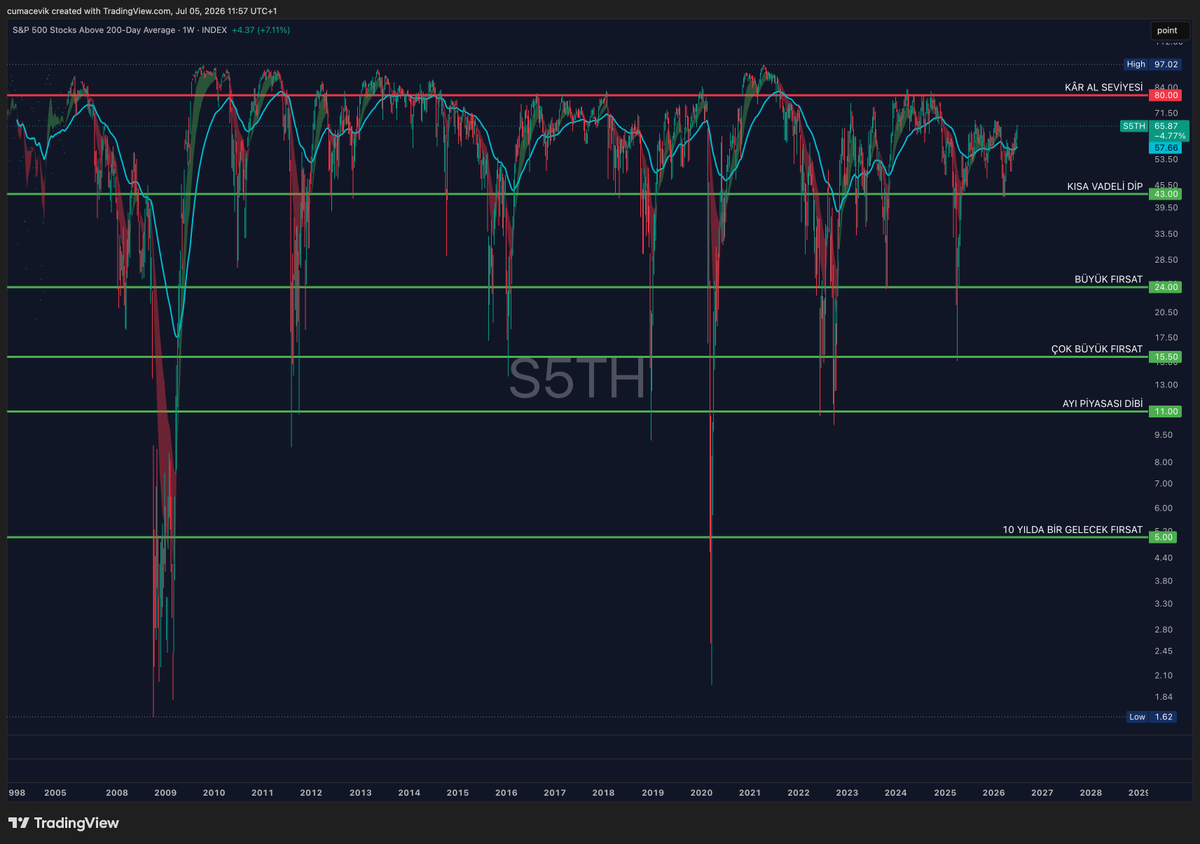Click the 2.45 value on price axis
This screenshot has width=1200, height=844.
point(1163,651)
